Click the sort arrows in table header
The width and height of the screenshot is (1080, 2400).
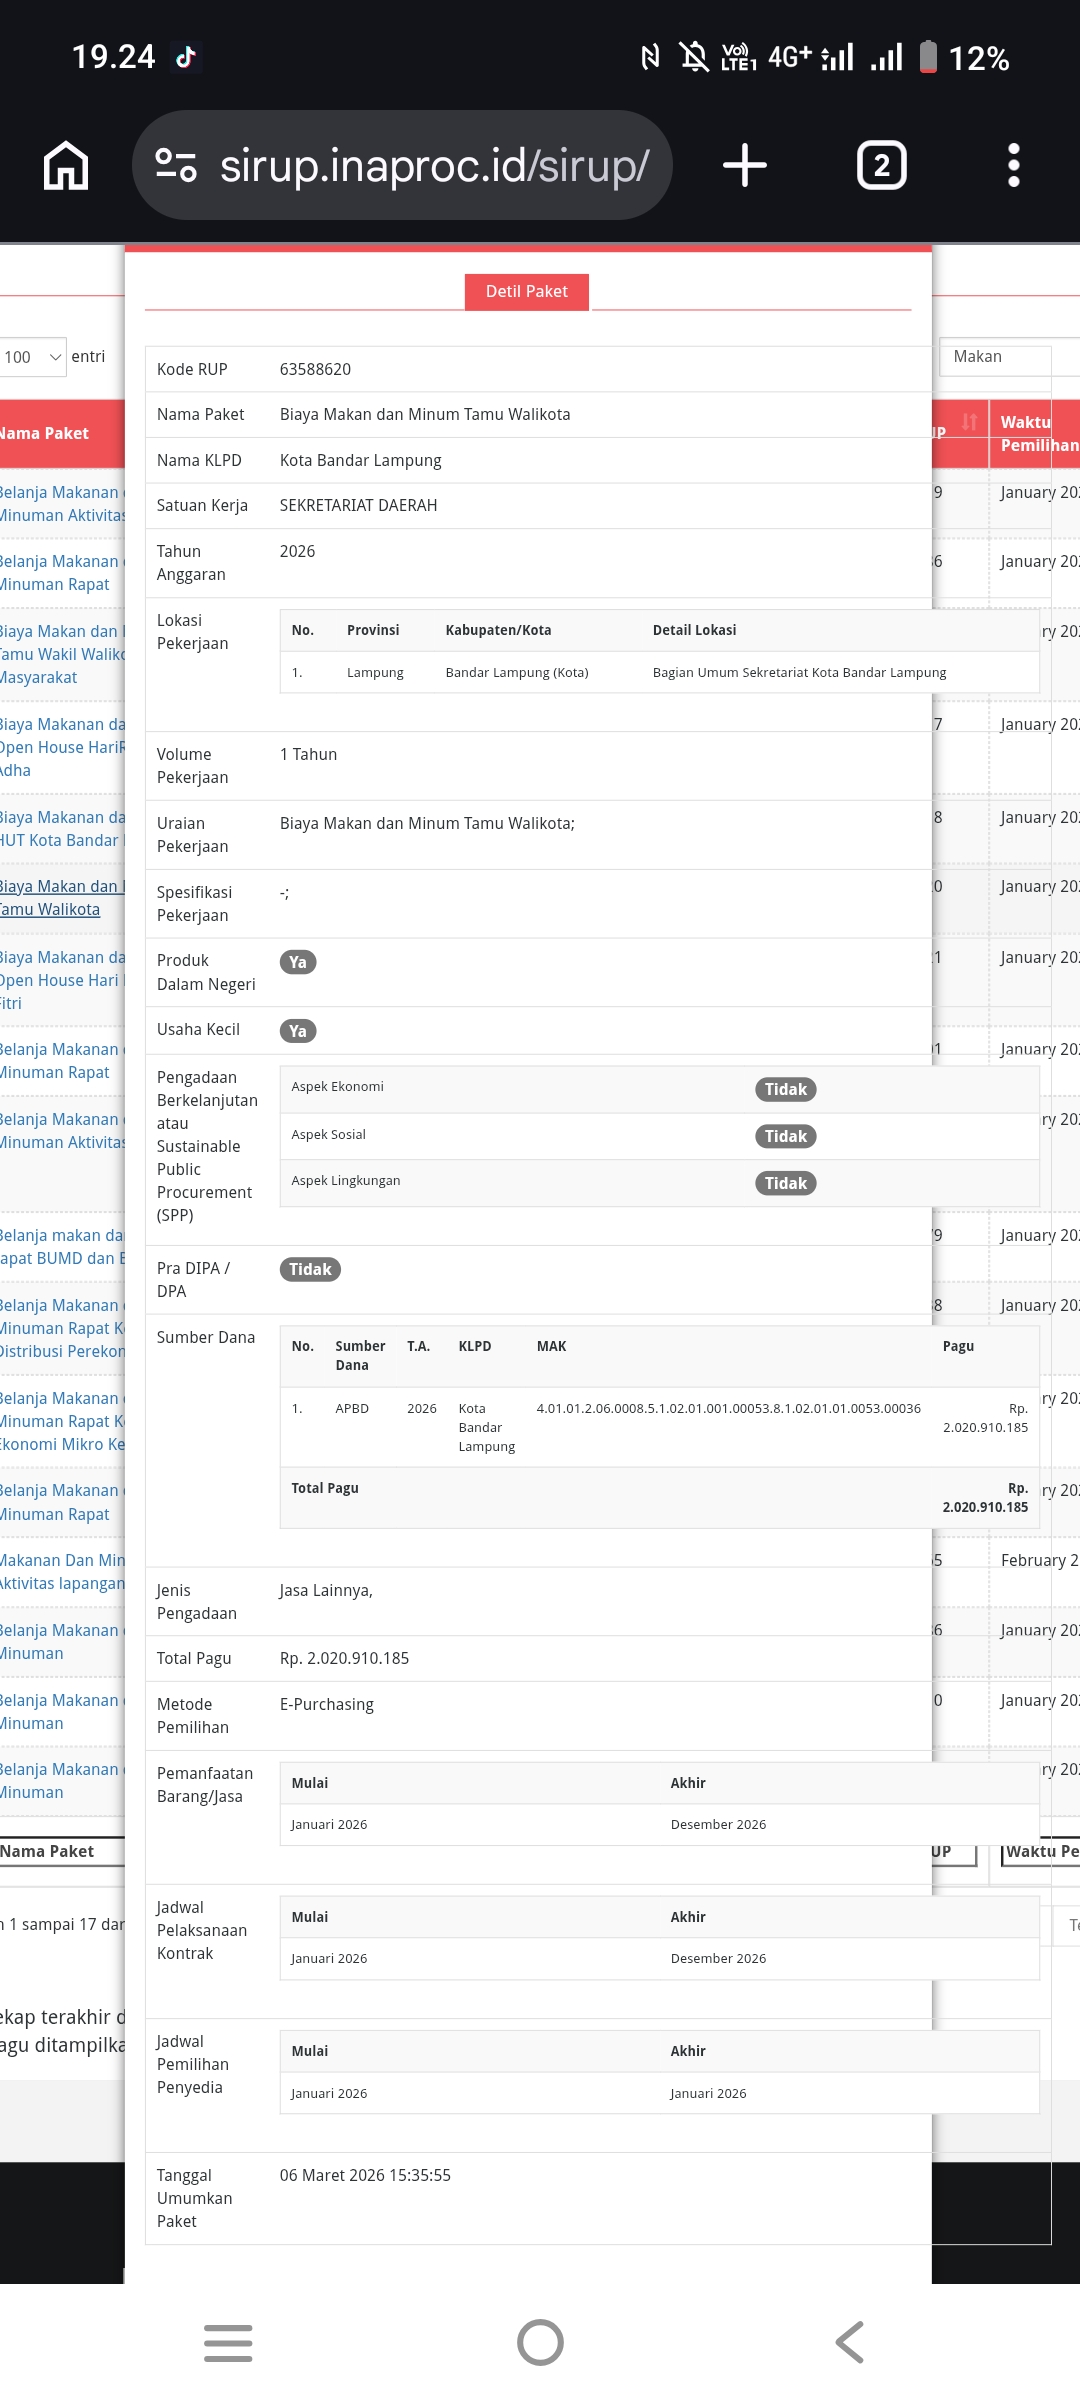[x=968, y=422]
